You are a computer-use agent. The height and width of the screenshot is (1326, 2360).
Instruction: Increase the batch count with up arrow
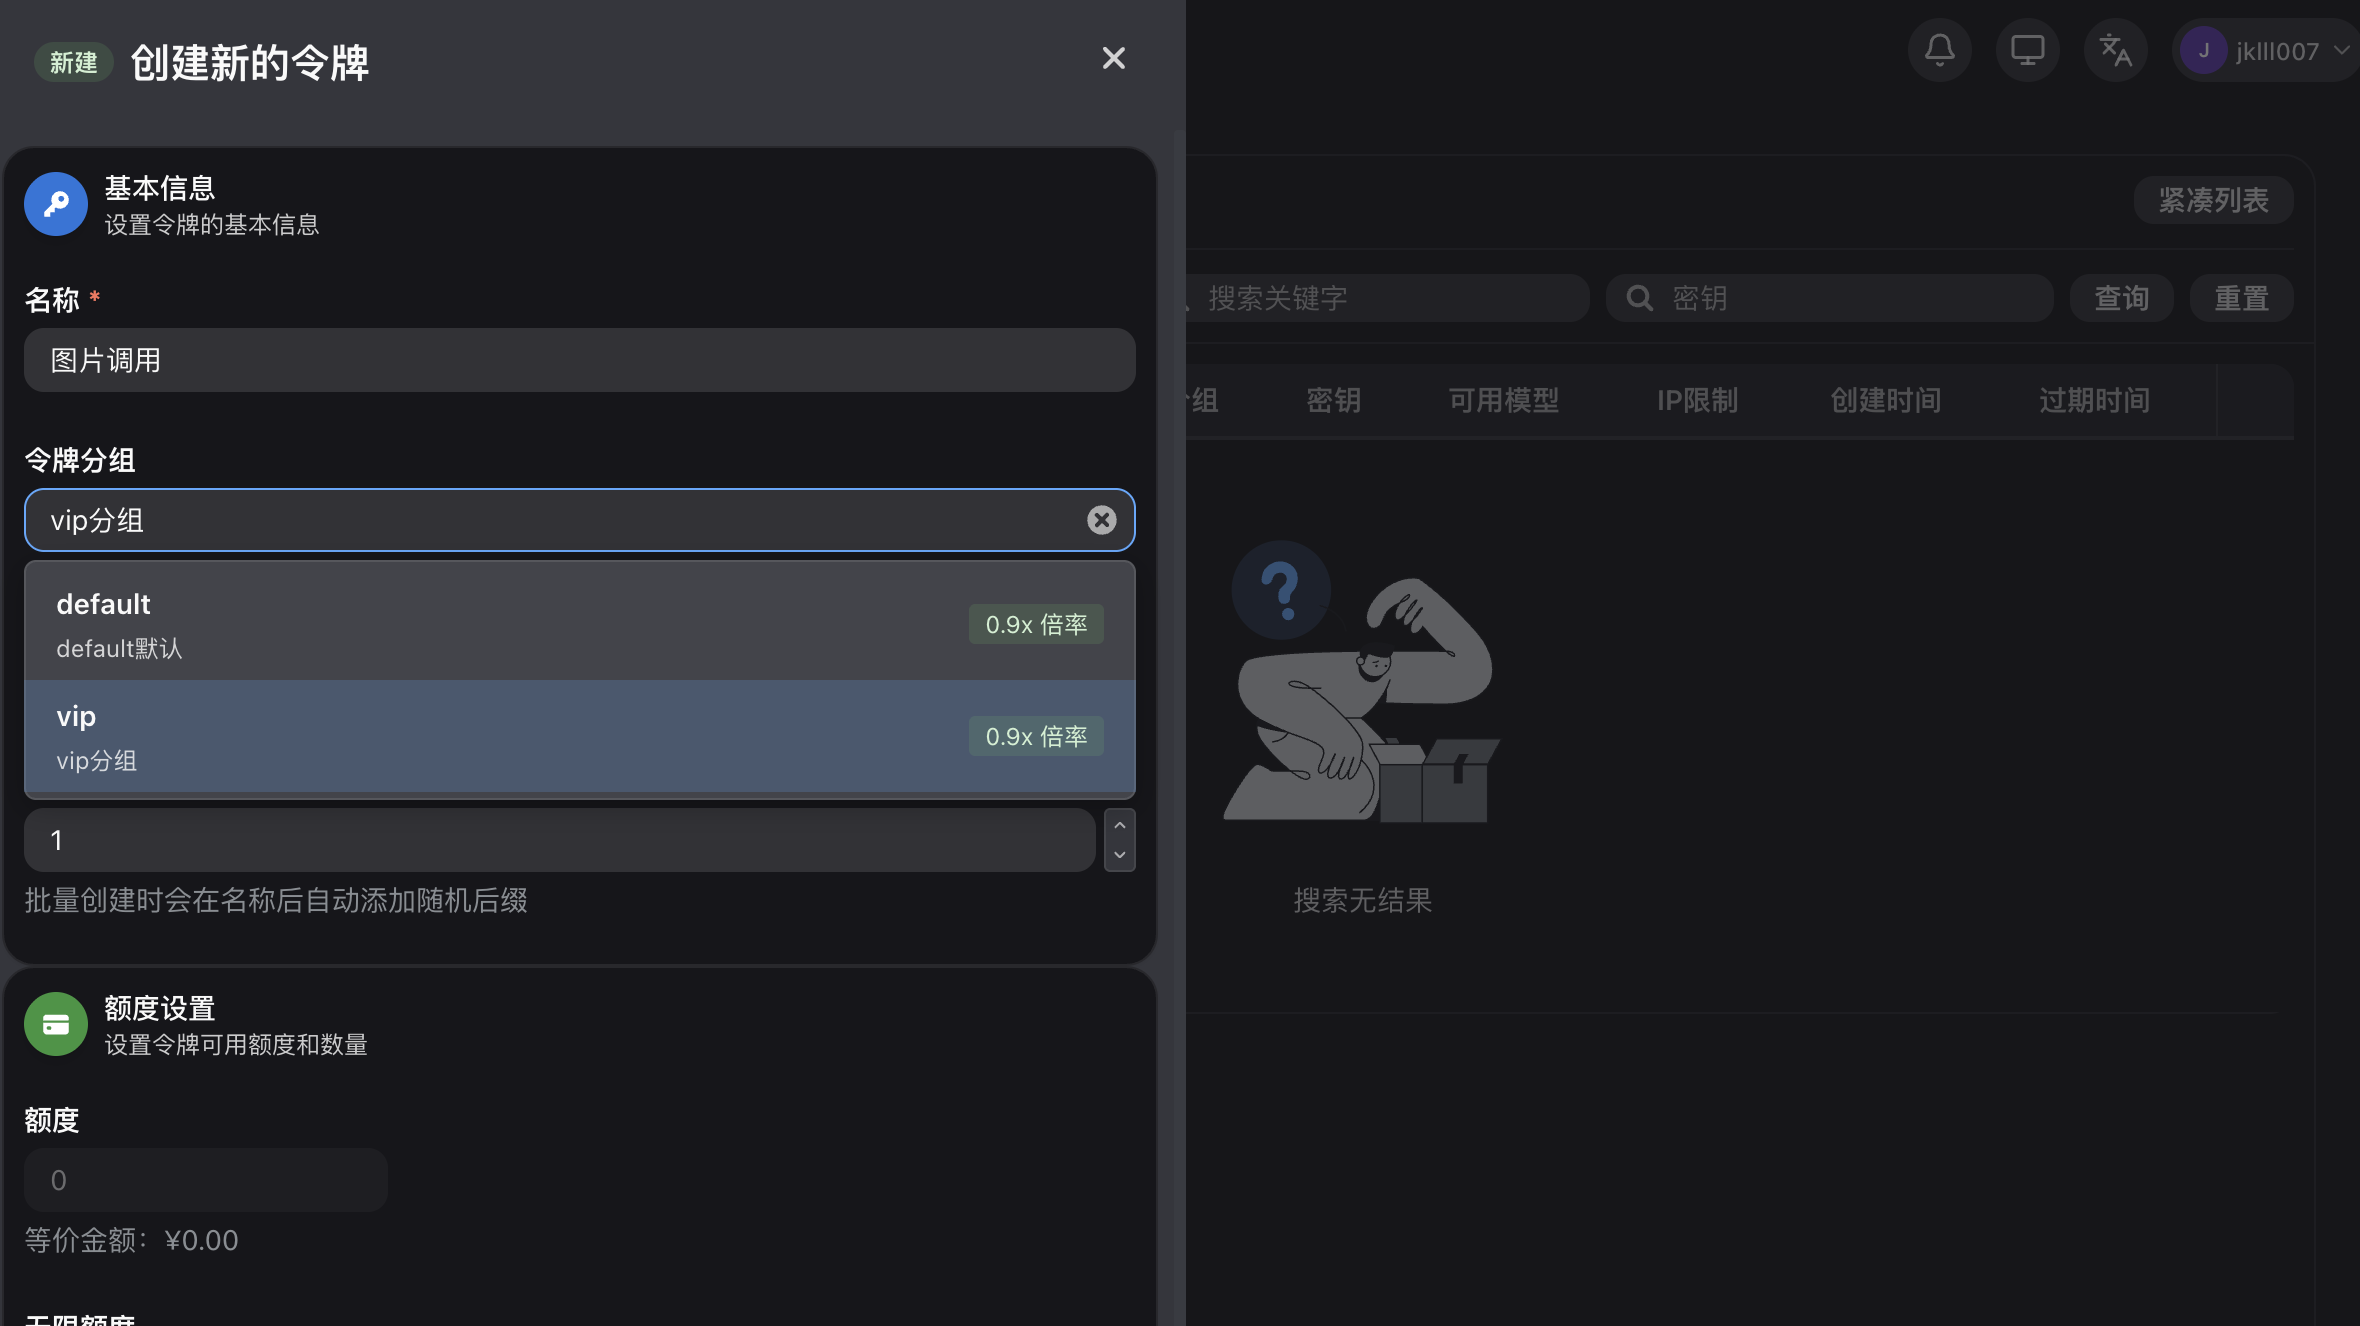[x=1119, y=825]
